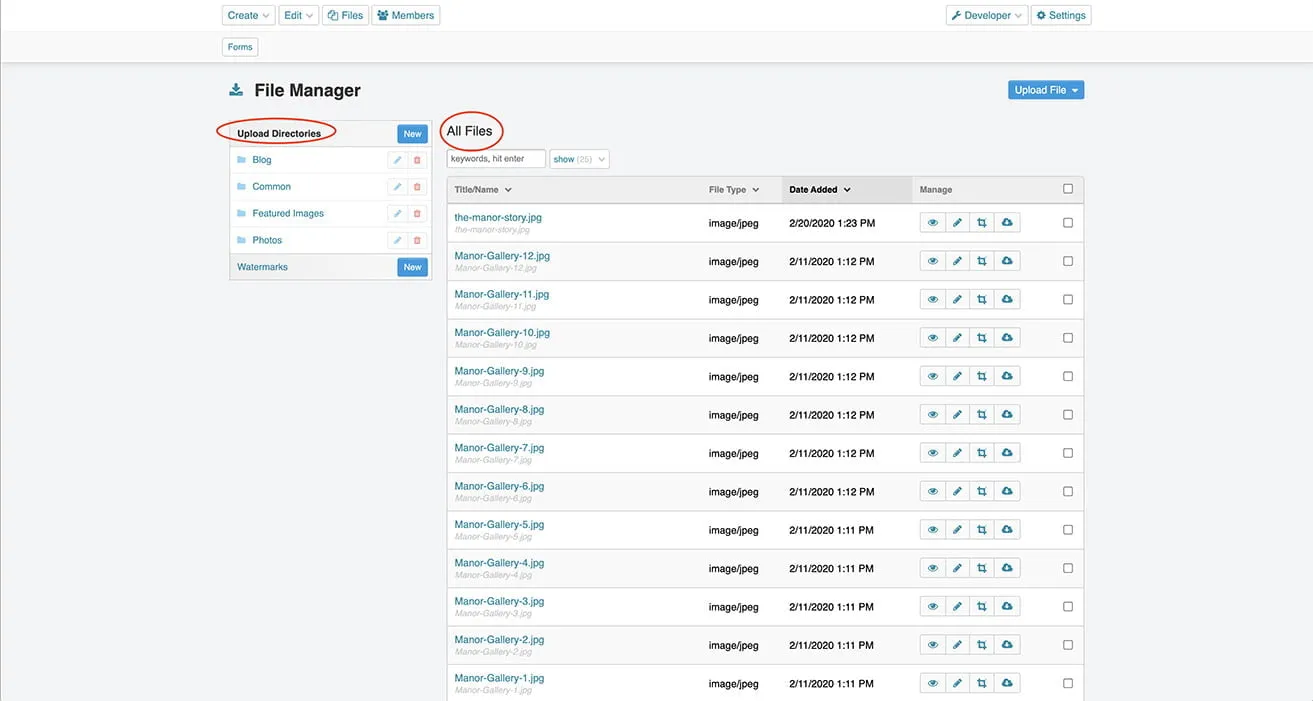The height and width of the screenshot is (701, 1313).
Task: Open the the-manor-story.jpg file link
Action: [x=498, y=218]
